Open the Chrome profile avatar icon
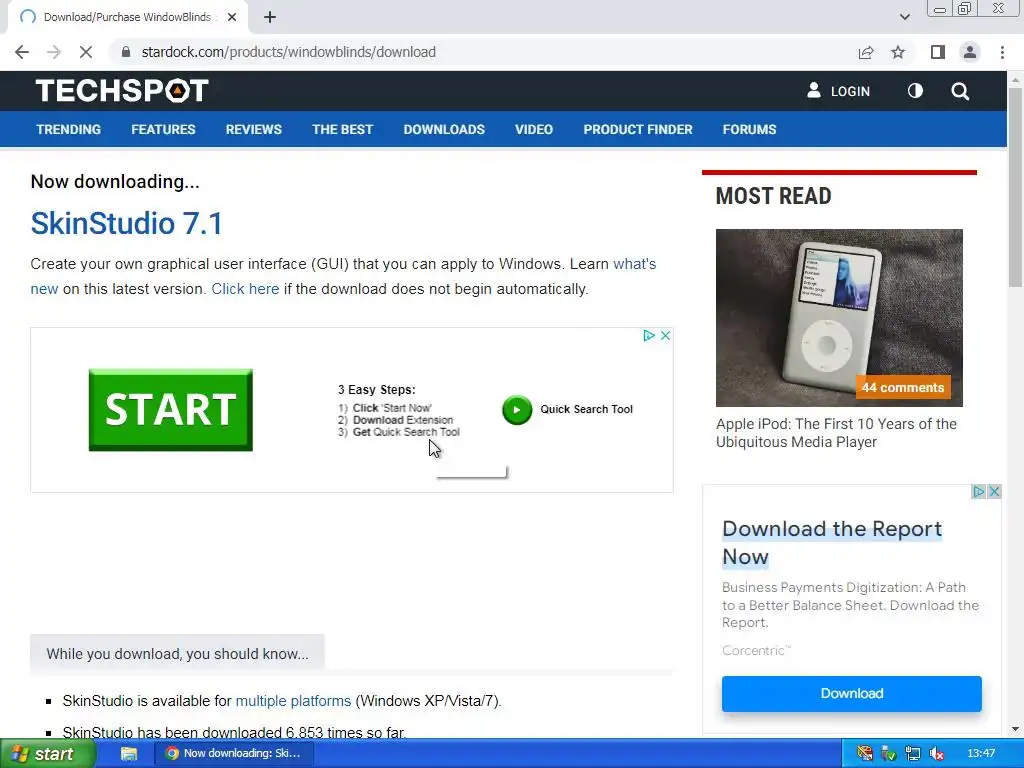The height and width of the screenshot is (768, 1024). click(x=970, y=52)
